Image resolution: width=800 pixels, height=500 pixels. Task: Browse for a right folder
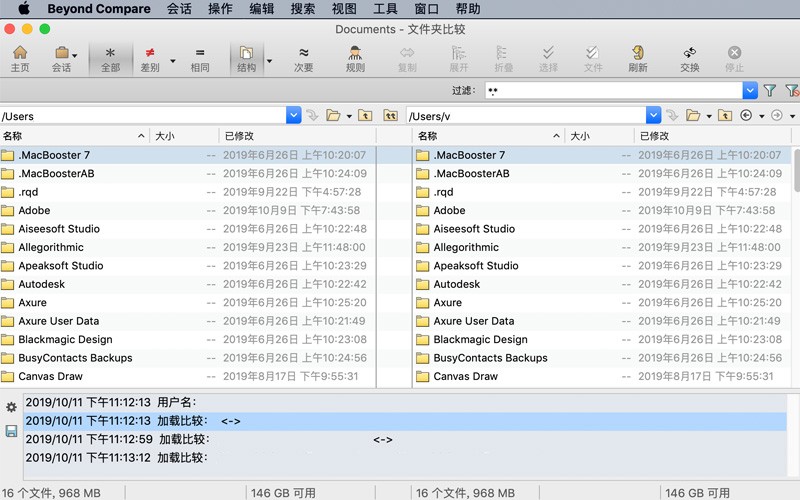point(693,116)
